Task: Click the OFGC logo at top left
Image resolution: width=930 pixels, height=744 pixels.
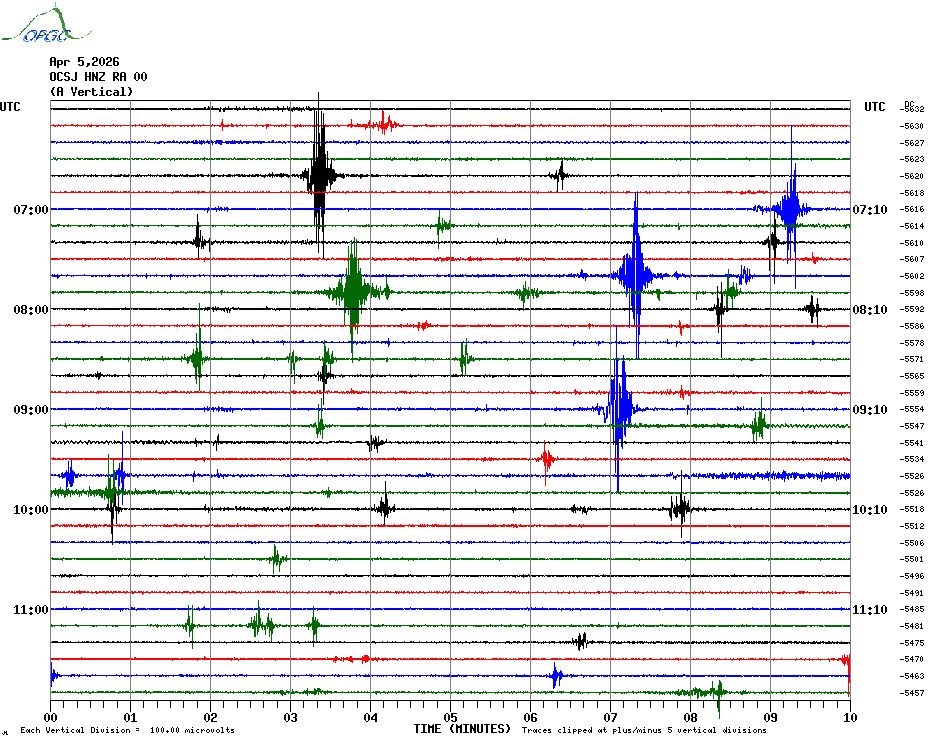Action: [x=40, y=26]
